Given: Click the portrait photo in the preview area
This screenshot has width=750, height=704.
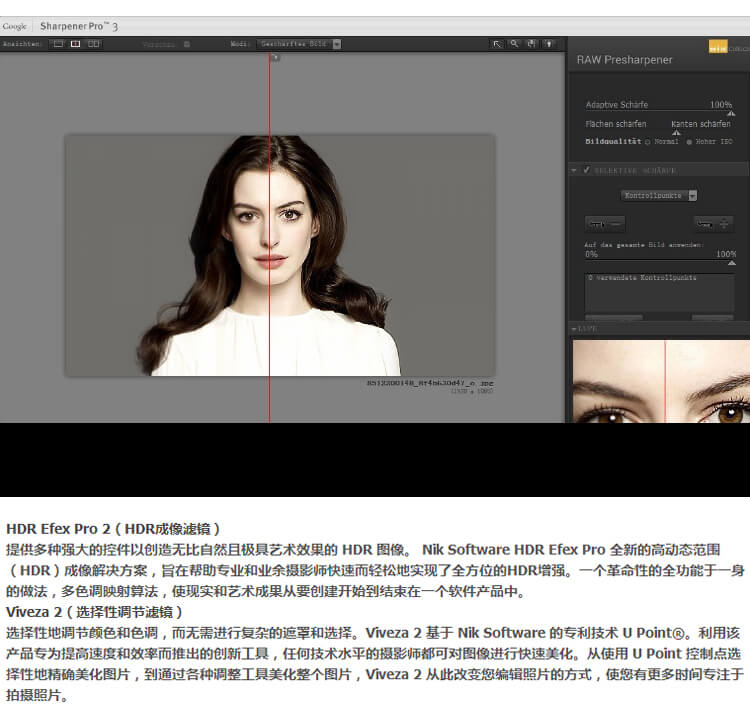Looking at the screenshot, I should click(280, 255).
